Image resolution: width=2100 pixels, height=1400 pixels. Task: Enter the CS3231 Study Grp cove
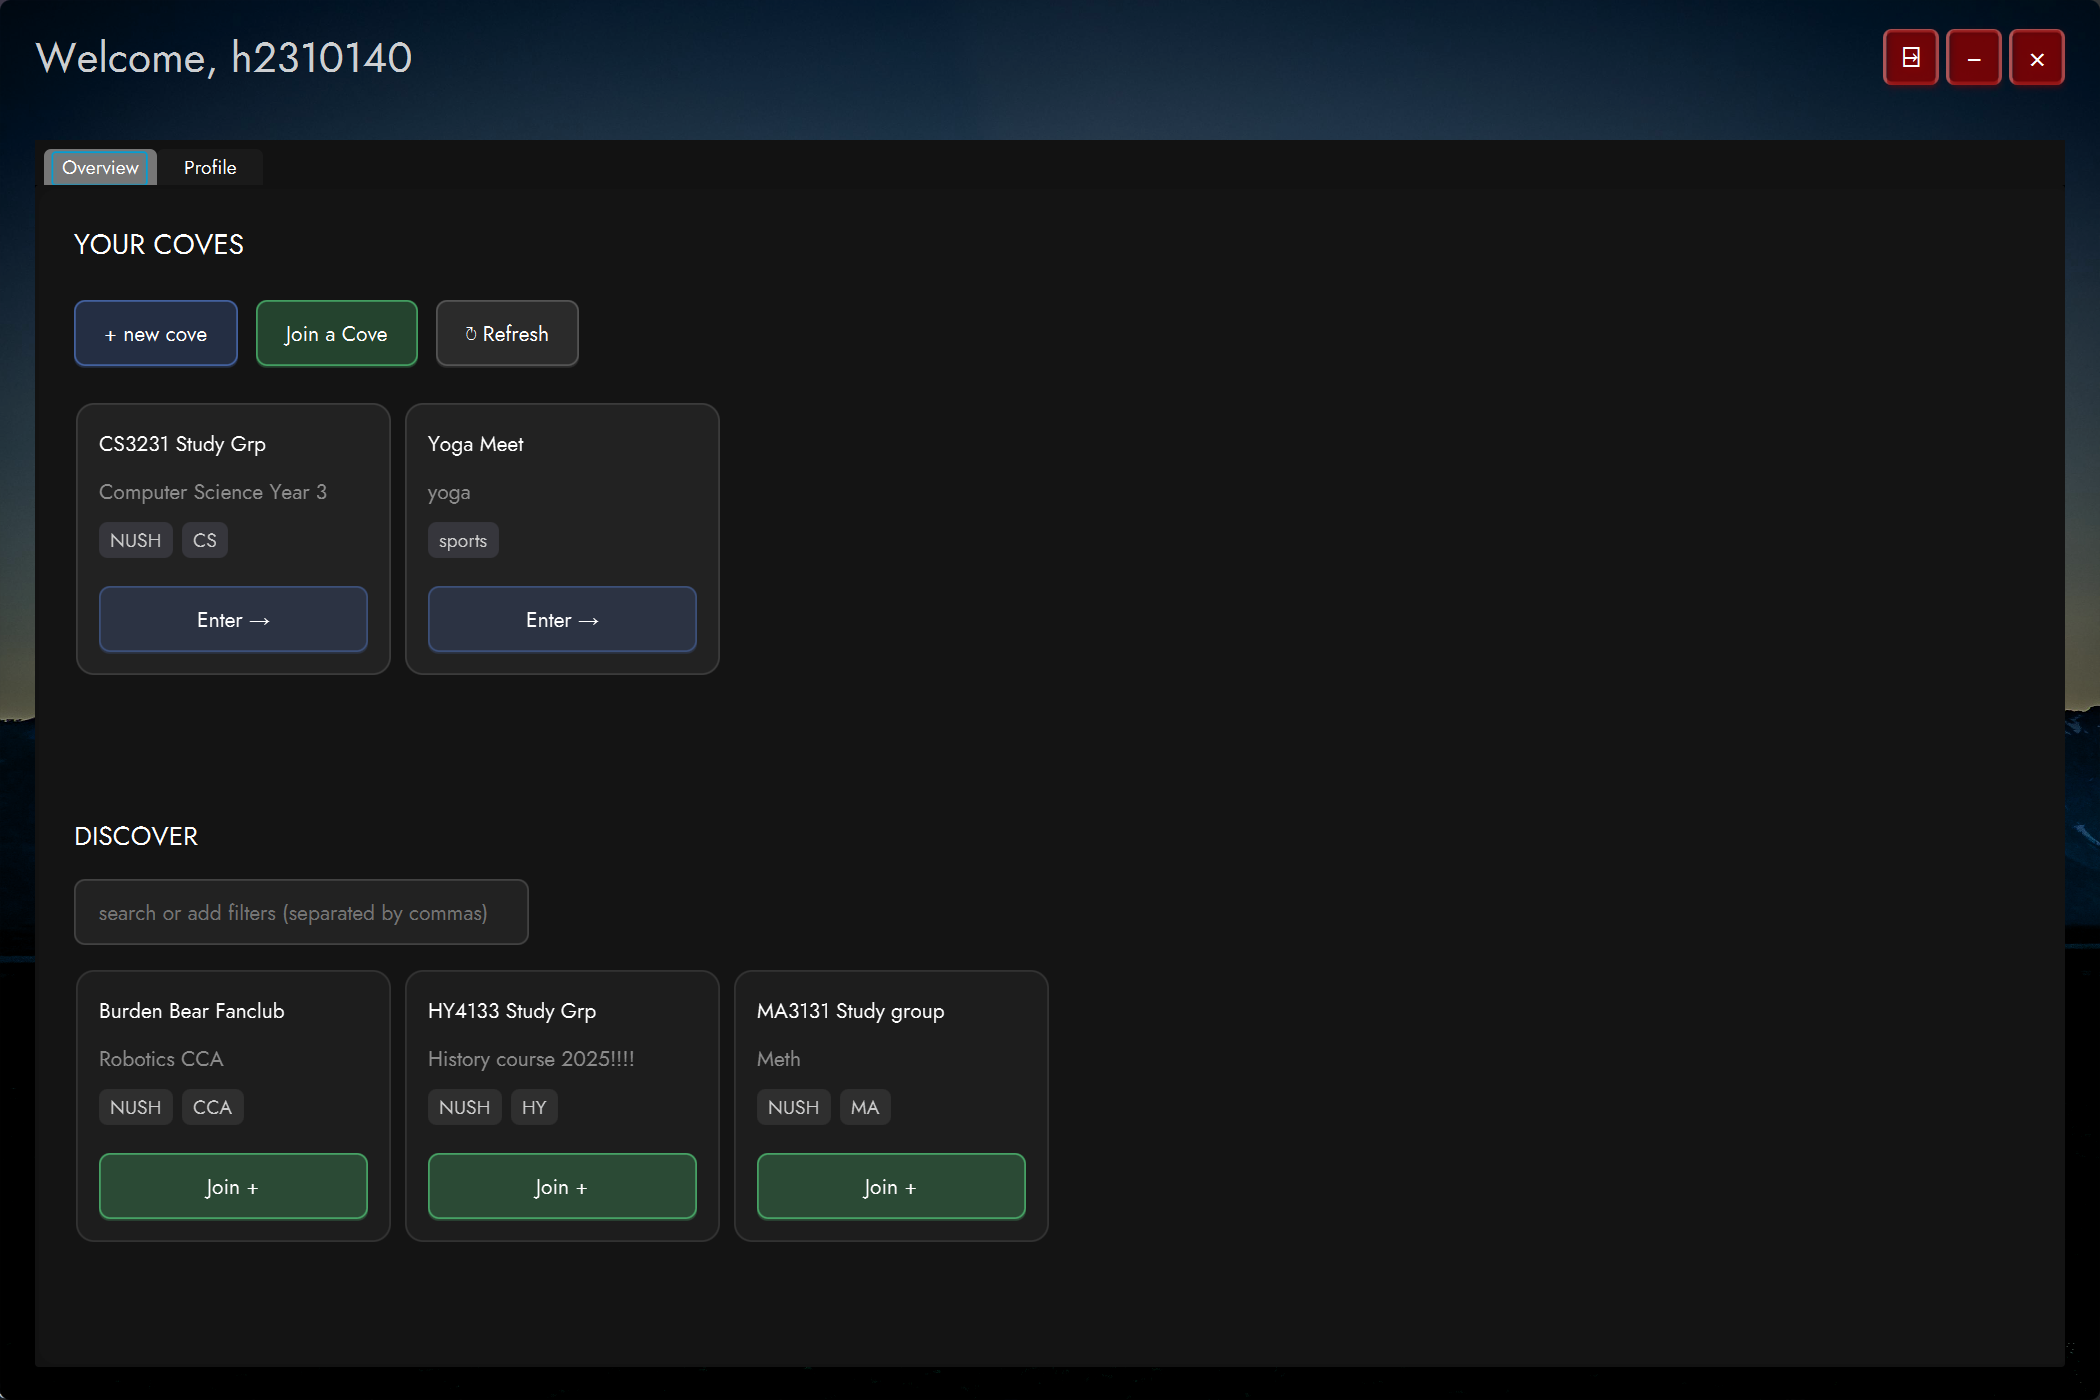[233, 620]
